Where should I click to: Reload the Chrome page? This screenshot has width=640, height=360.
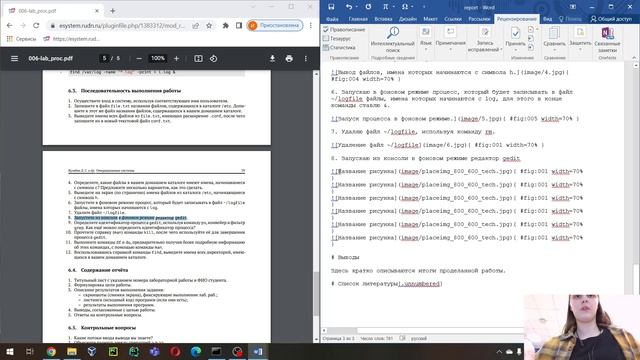coord(36,25)
